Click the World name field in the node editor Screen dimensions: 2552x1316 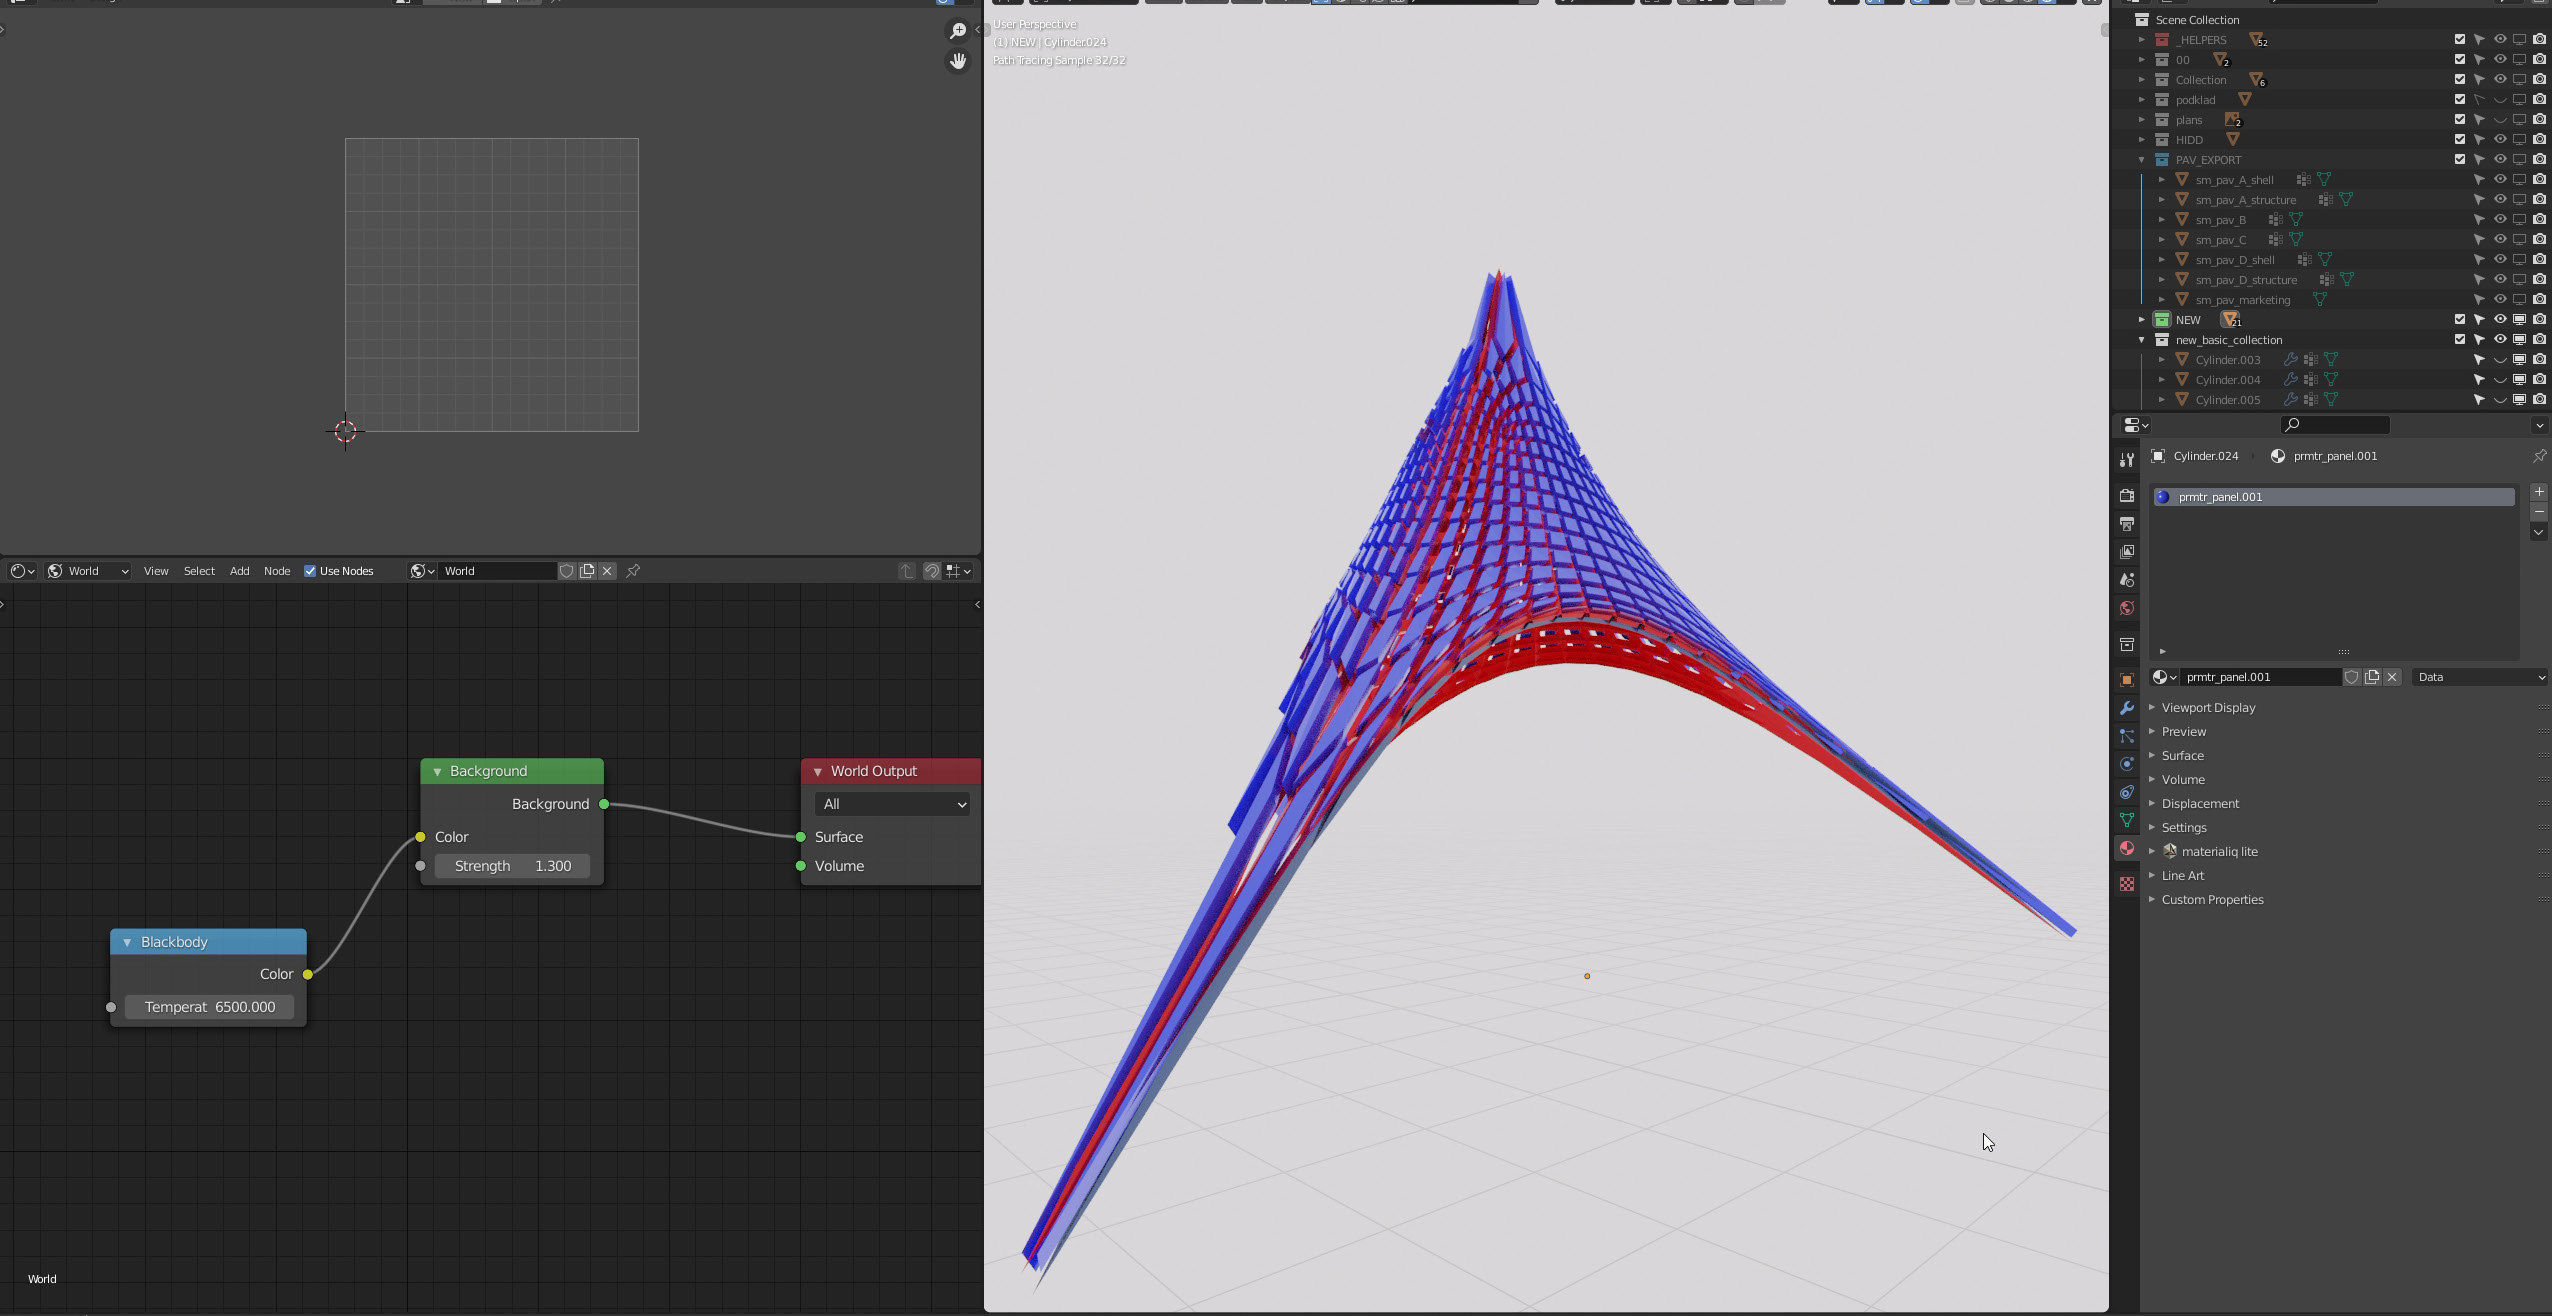point(498,571)
